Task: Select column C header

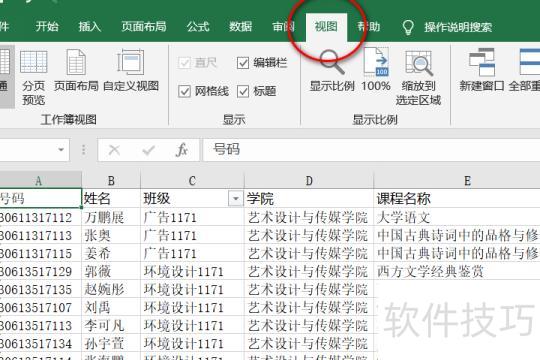Action: (x=192, y=180)
